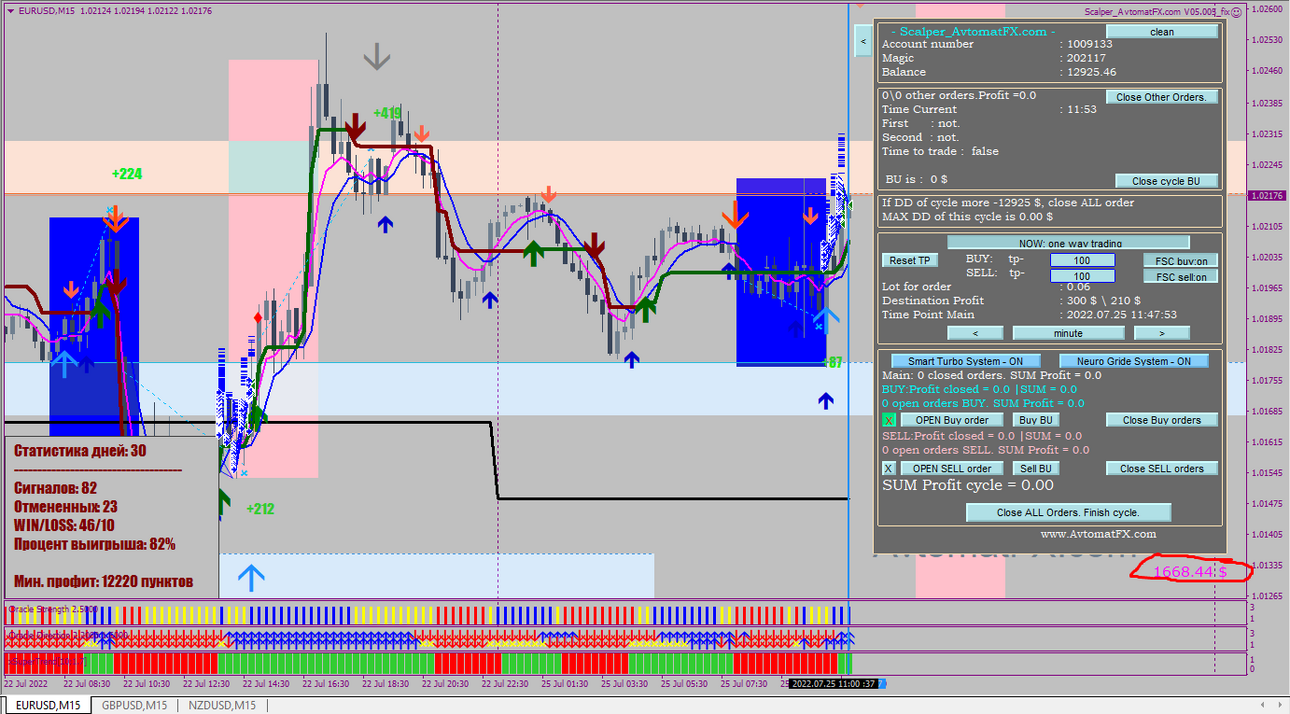Click Close SELL orders

point(1162,468)
